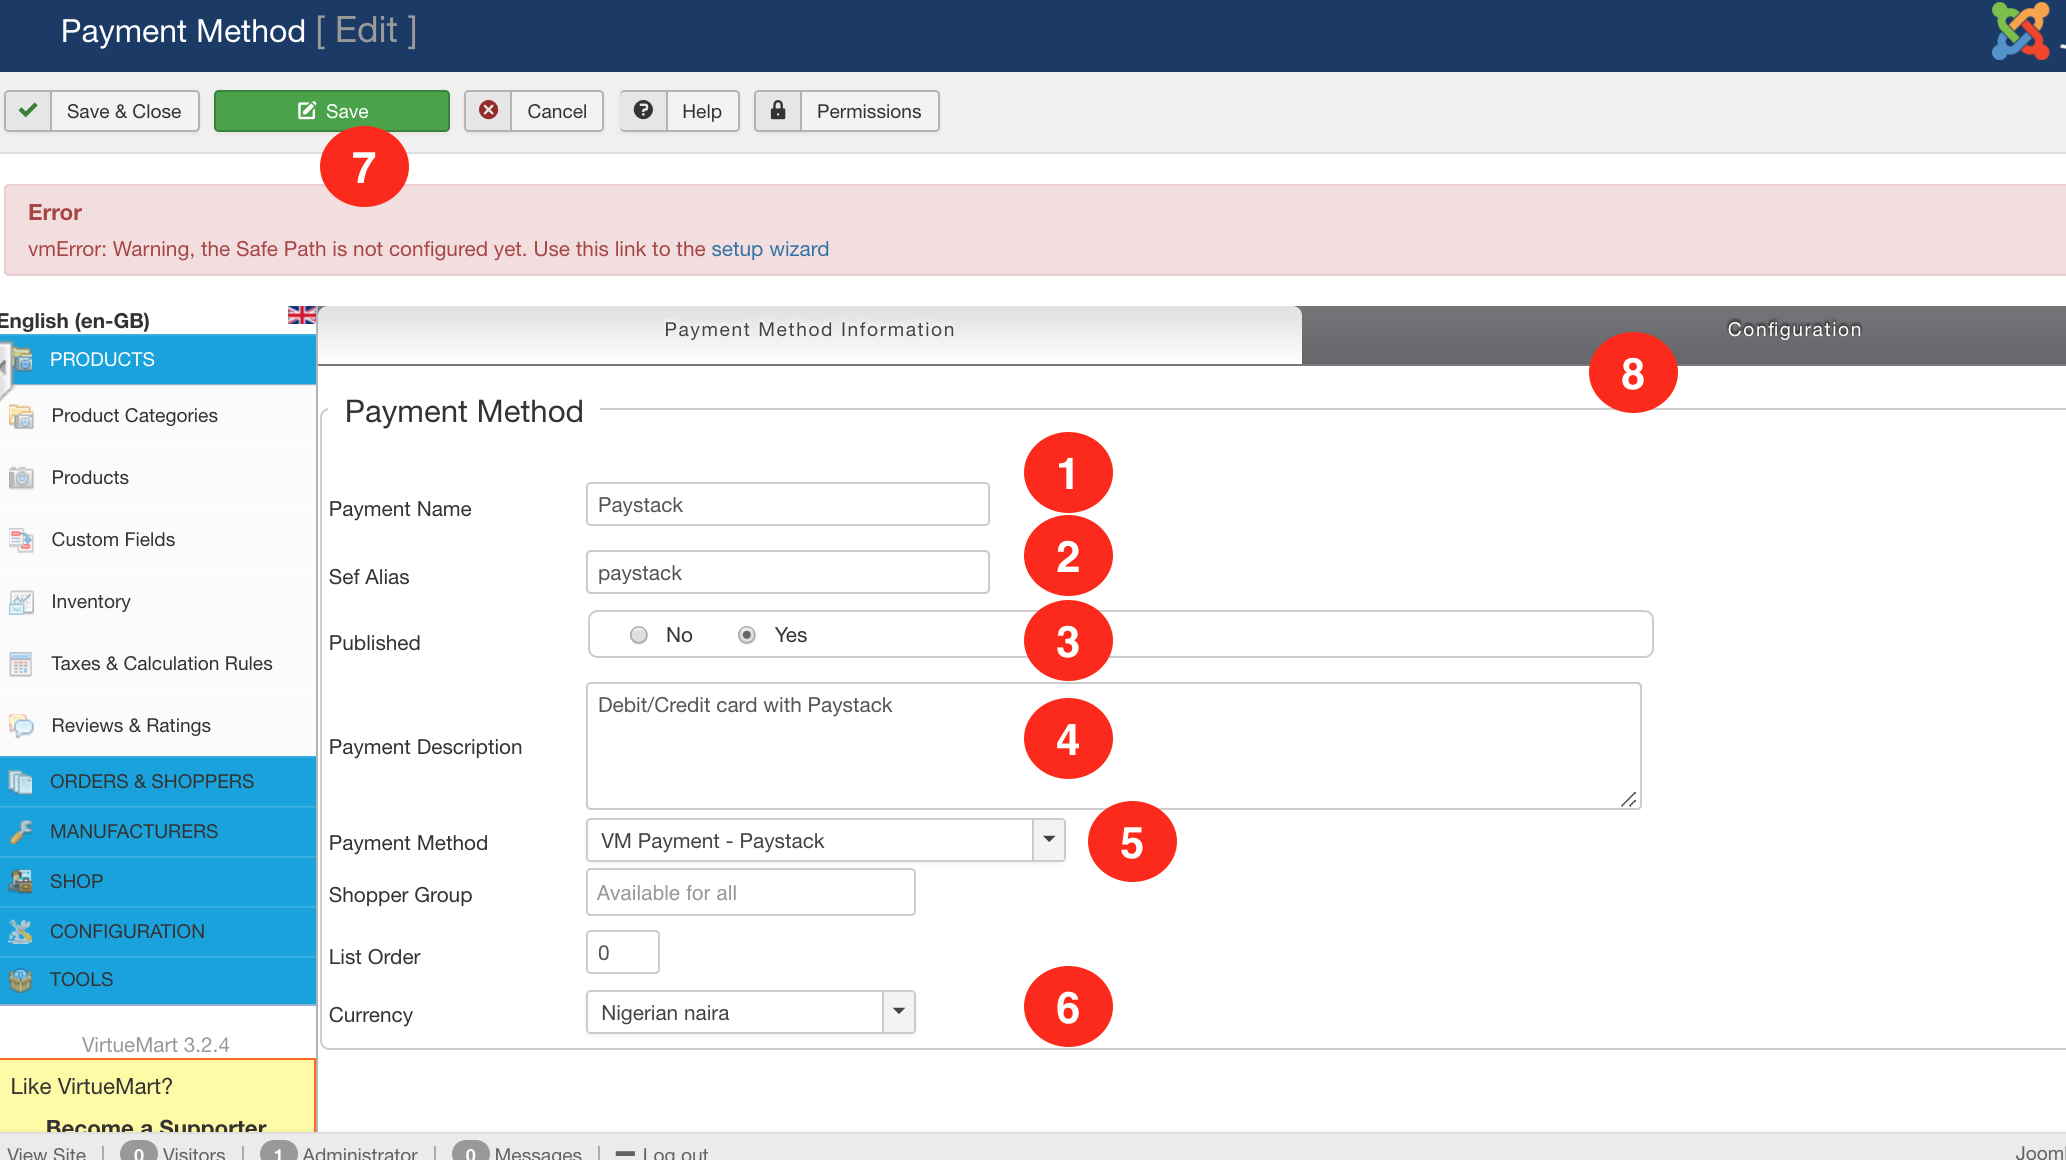The width and height of the screenshot is (2066, 1160).
Task: Click the English (en-GB) language label
Action: (x=75, y=321)
